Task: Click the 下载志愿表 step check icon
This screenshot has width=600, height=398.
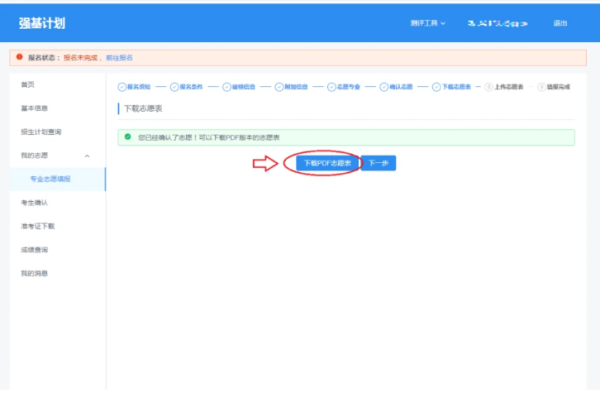Action: tap(436, 87)
